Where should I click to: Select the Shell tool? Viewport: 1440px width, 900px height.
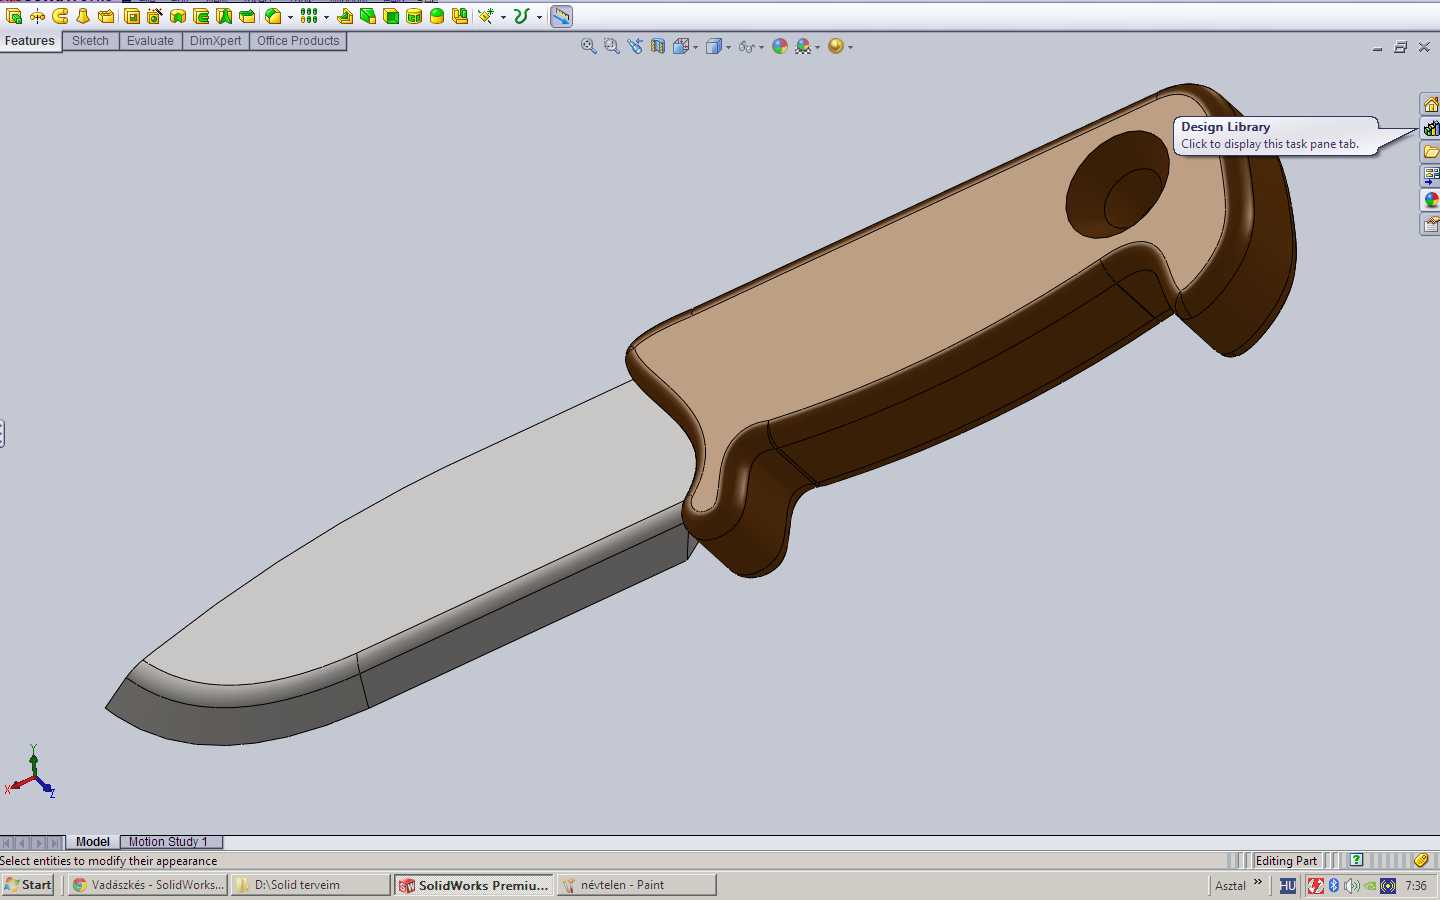[x=391, y=16]
